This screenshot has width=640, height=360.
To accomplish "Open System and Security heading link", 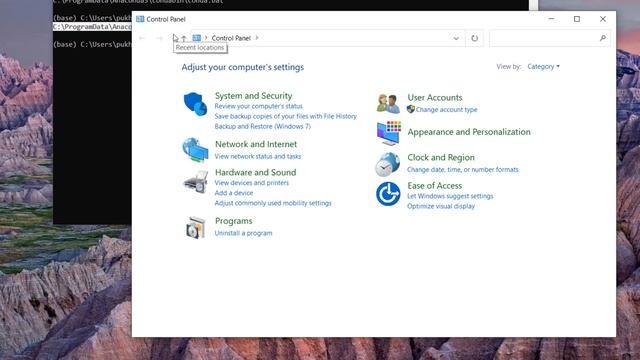I will pyautogui.click(x=253, y=96).
